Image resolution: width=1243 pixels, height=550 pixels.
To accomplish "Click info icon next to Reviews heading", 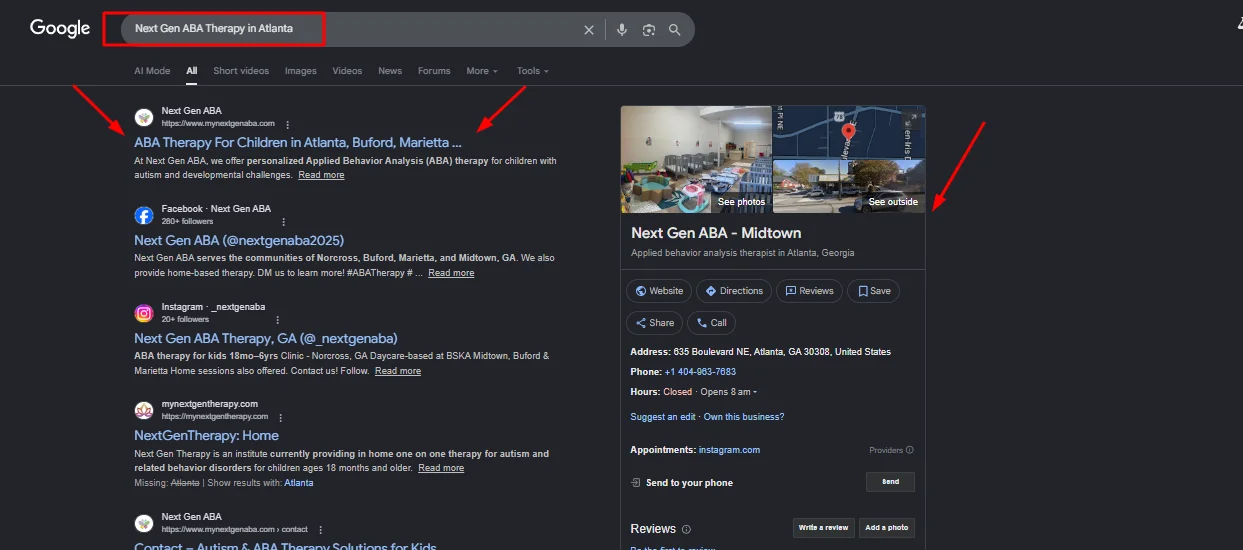I will coord(686,529).
